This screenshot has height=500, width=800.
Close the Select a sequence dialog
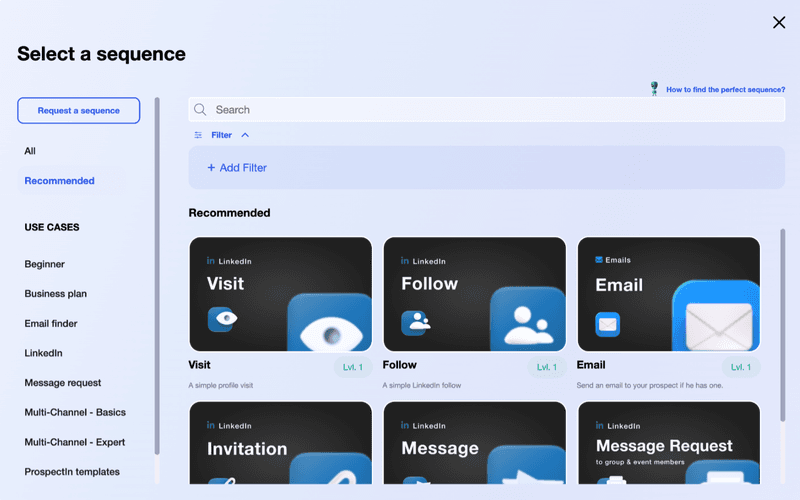pos(779,22)
